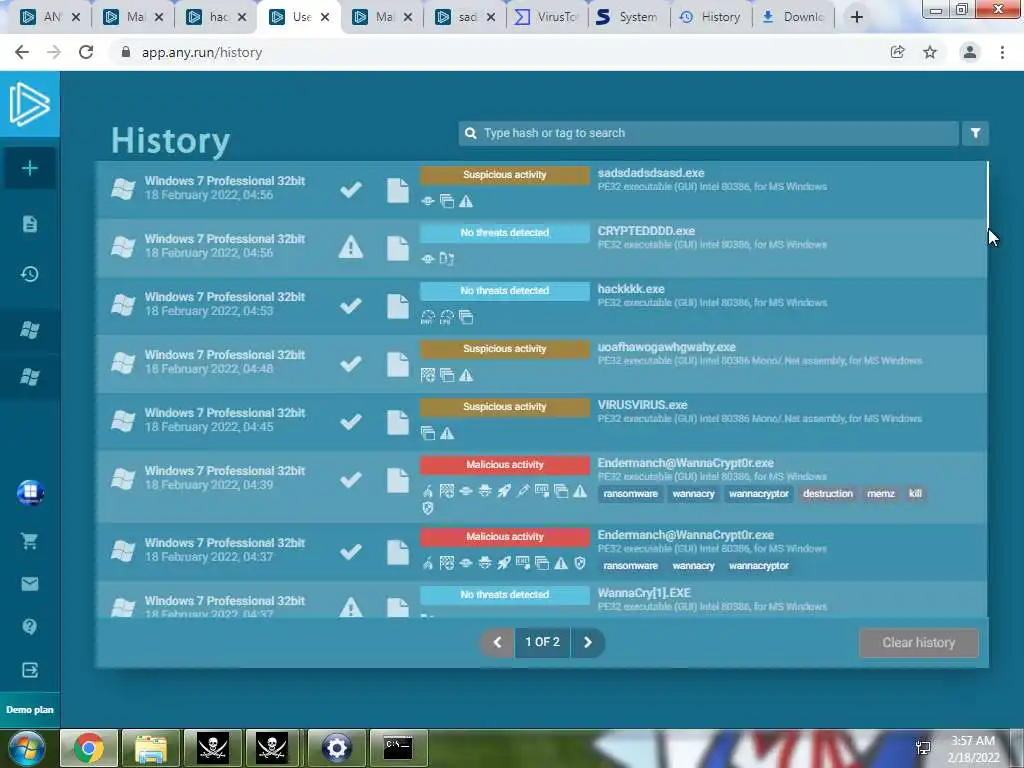The width and height of the screenshot is (1024, 768).
Task: Click the first pirate flag taskbar item
Action: 213,748
